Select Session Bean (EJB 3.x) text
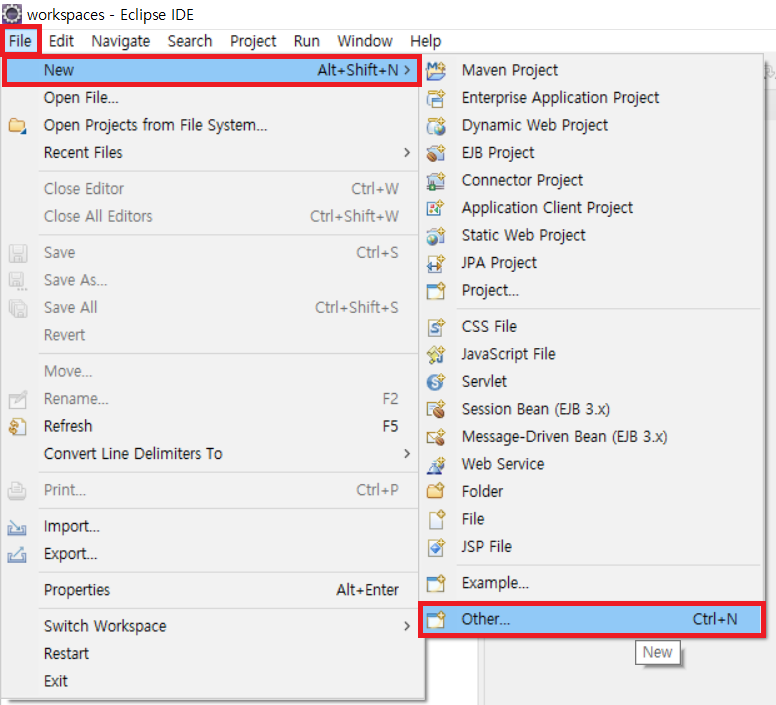Viewport: 776px width, 705px height. 535,409
